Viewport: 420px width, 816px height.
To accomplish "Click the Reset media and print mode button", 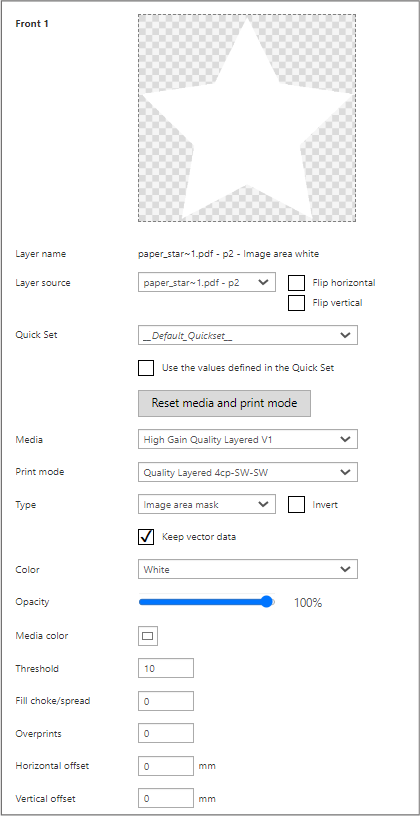I will [x=224, y=403].
